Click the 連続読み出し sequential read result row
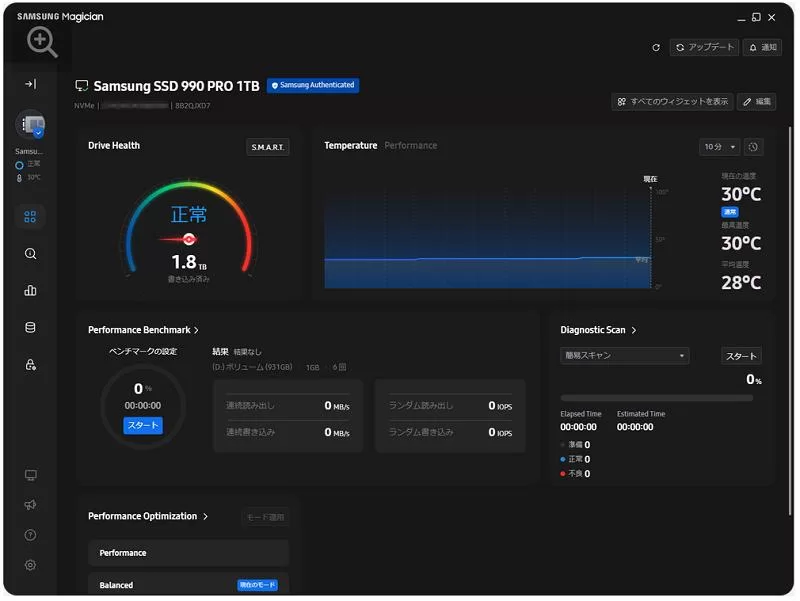Screen dimensions: 800x601 click(288, 406)
